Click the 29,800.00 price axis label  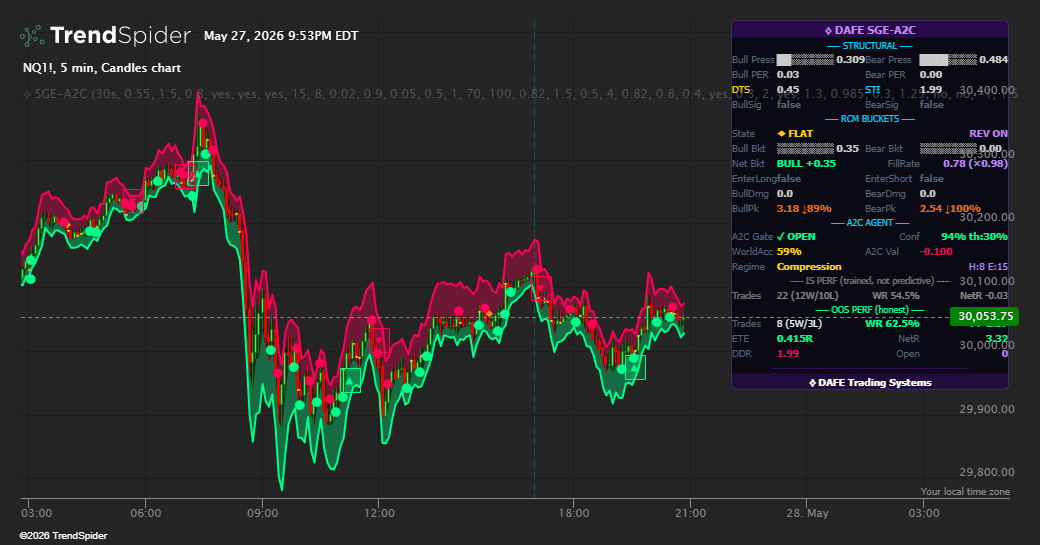(987, 472)
